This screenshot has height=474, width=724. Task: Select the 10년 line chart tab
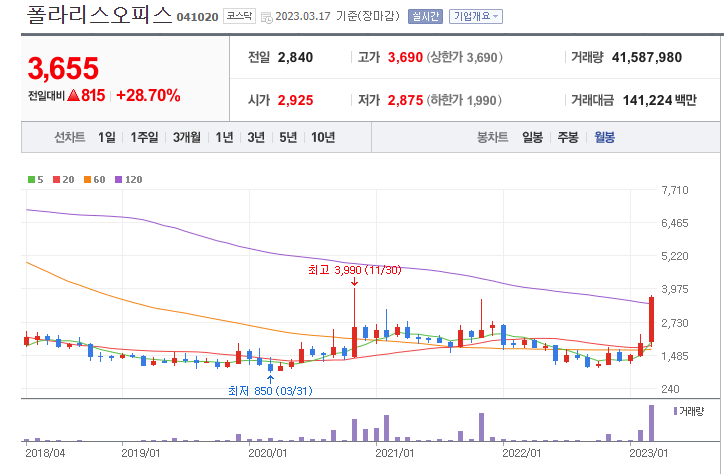pyautogui.click(x=323, y=137)
